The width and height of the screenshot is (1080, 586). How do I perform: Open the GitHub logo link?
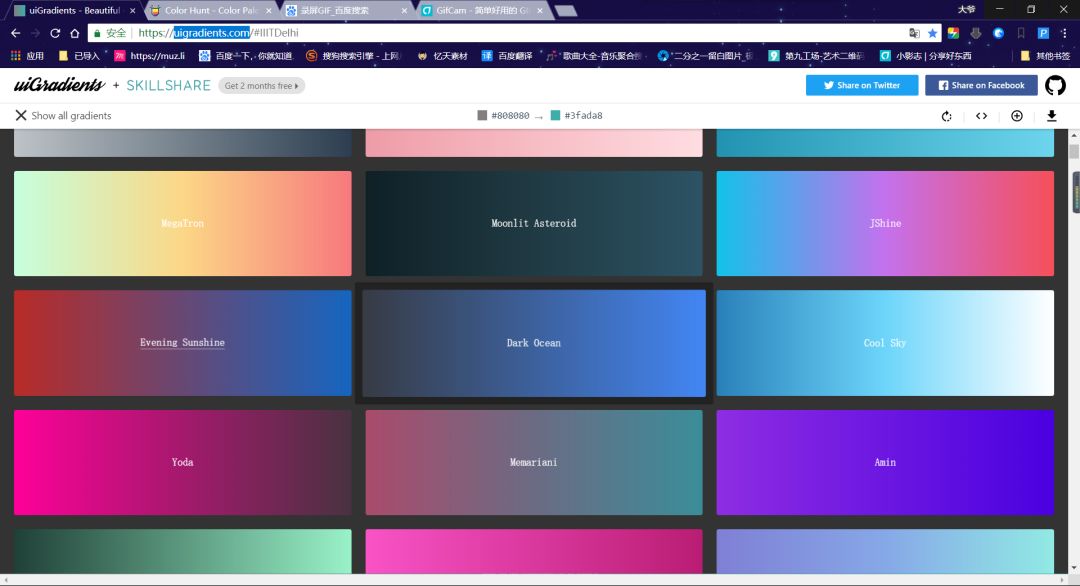click(1055, 85)
